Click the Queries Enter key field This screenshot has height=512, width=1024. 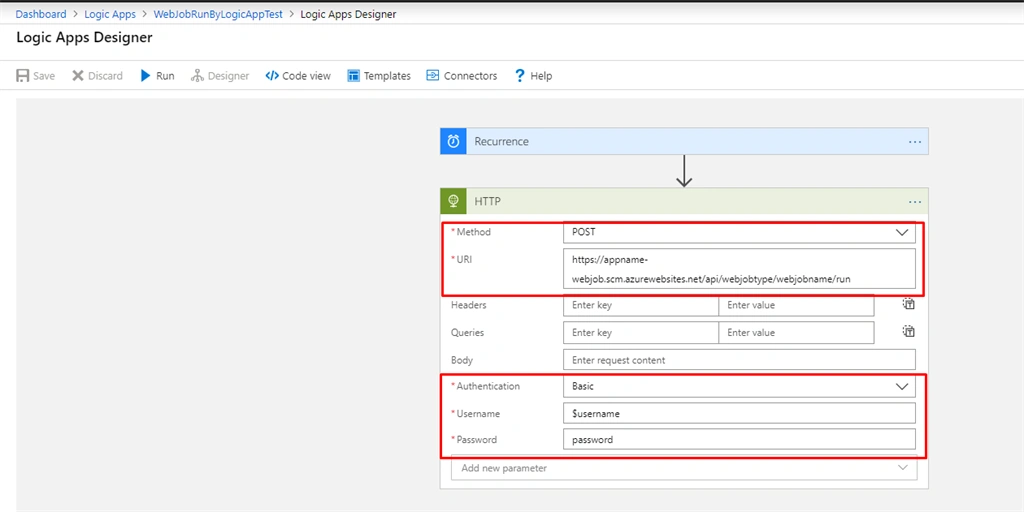coord(641,332)
